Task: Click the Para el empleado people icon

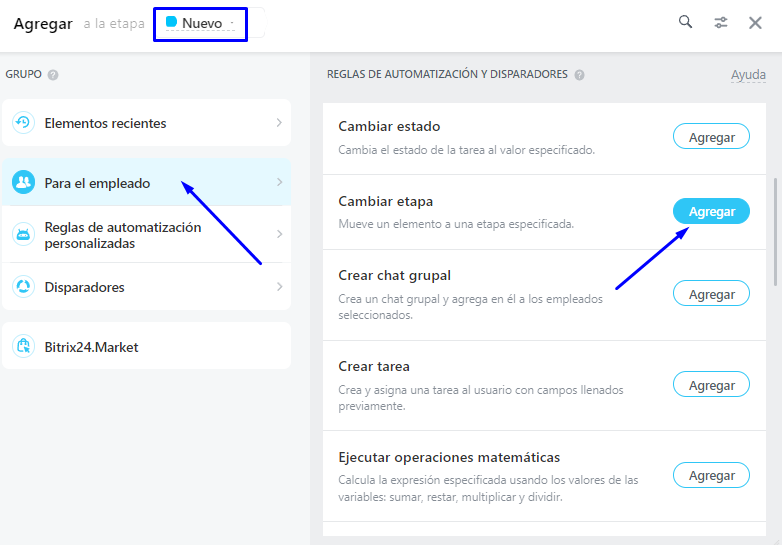Action: (23, 183)
